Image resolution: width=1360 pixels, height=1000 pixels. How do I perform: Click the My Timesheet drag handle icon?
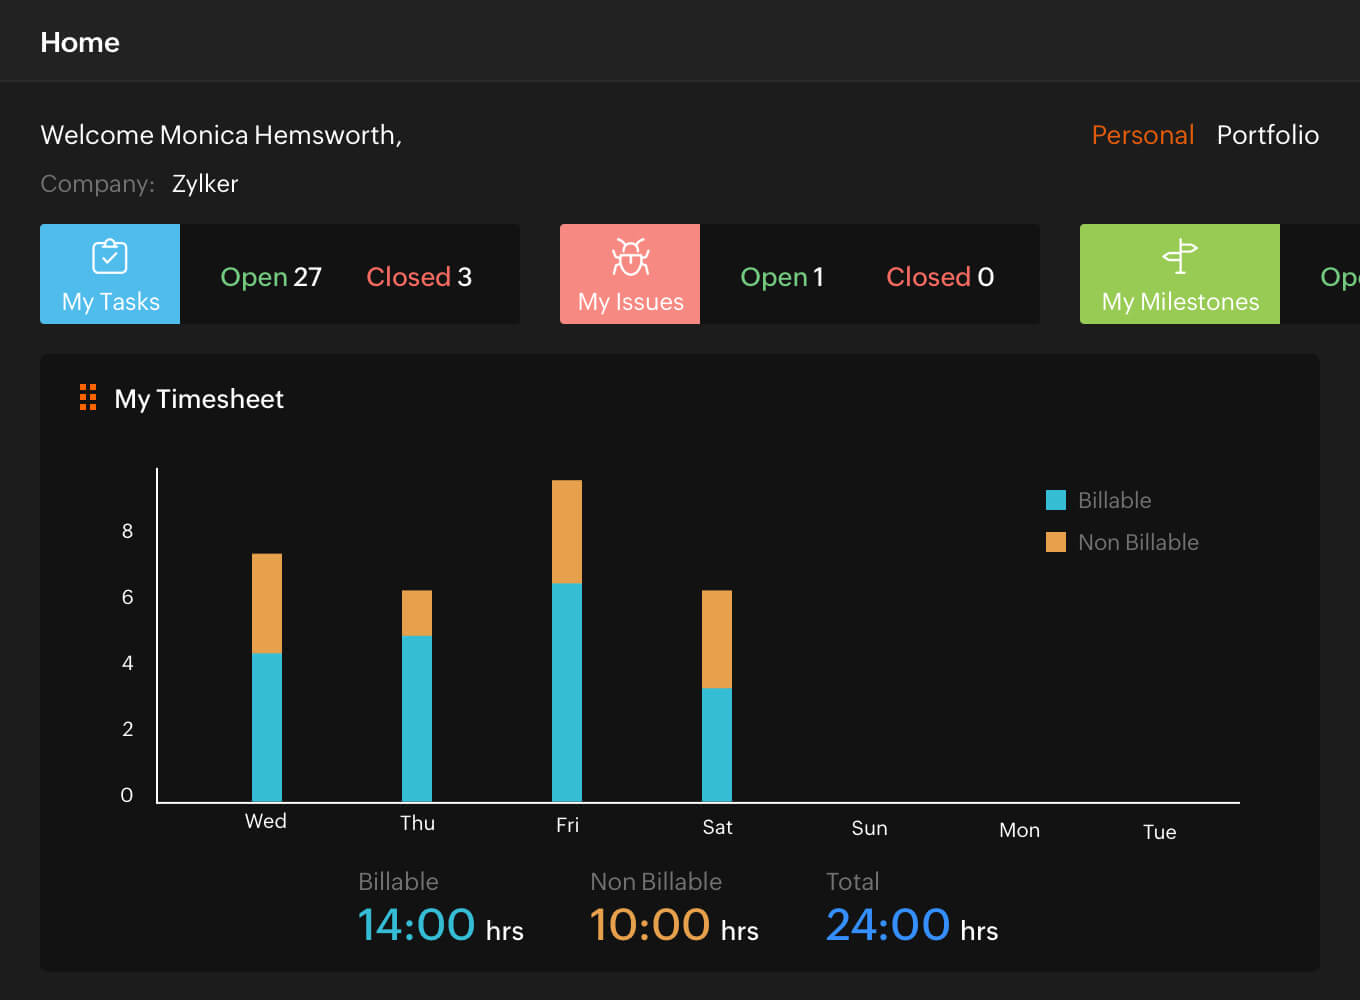pos(88,398)
